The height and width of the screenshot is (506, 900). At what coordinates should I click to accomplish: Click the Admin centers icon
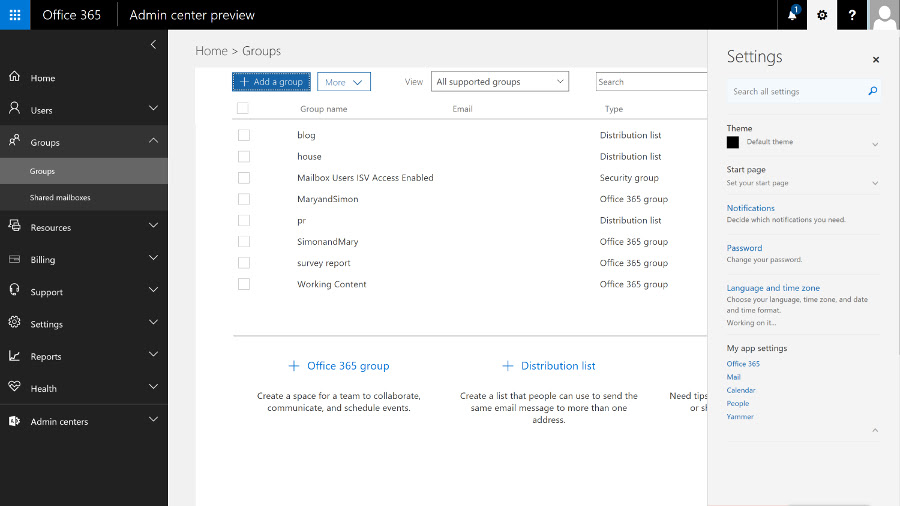pos(14,421)
